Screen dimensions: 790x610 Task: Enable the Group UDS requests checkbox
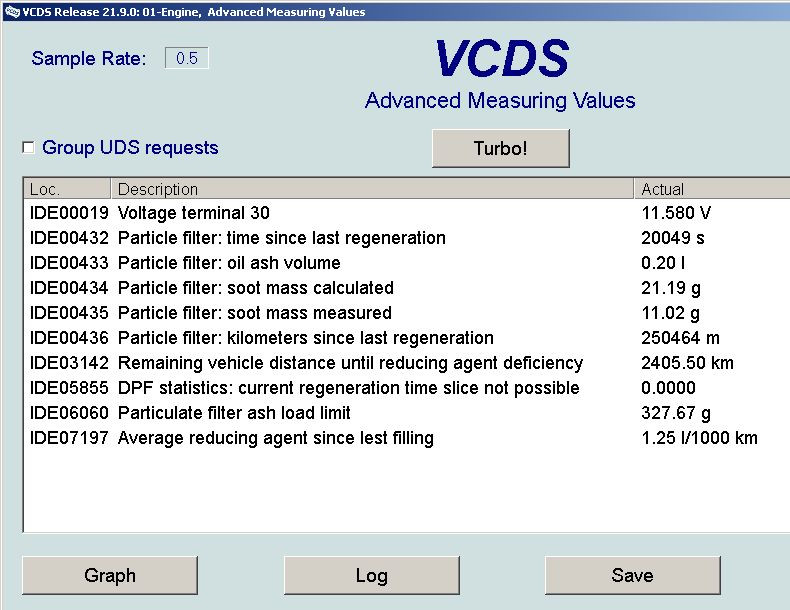pos(28,148)
